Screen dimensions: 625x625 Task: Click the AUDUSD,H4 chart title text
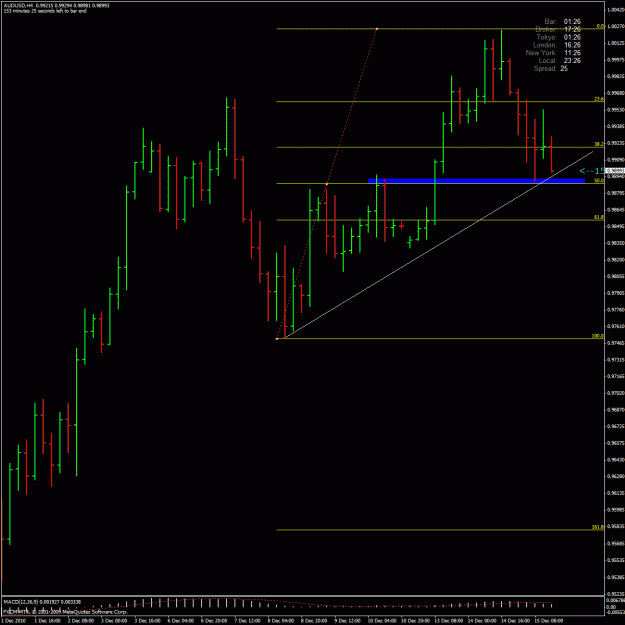(x=18, y=6)
